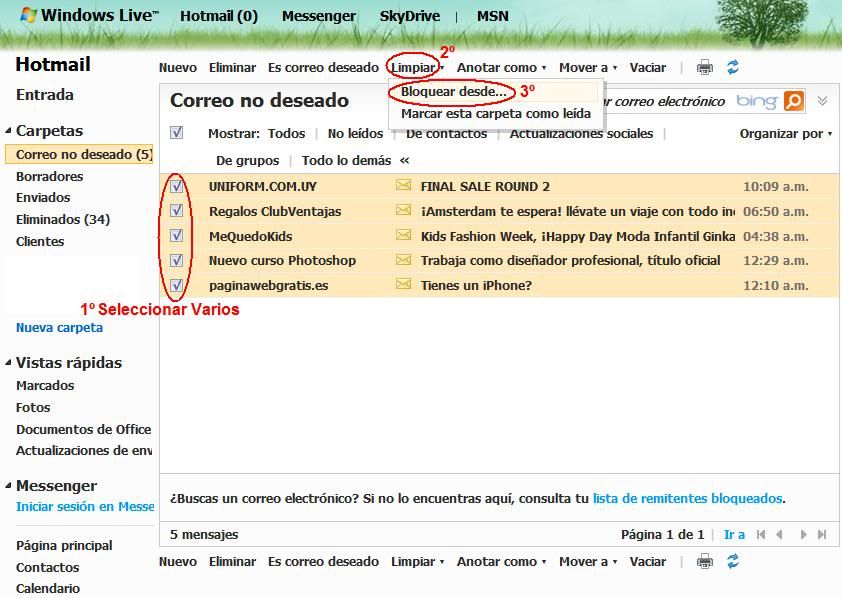
Task: Uncheck the Regalos ClubVentajas message checkbox
Action: pos(177,210)
